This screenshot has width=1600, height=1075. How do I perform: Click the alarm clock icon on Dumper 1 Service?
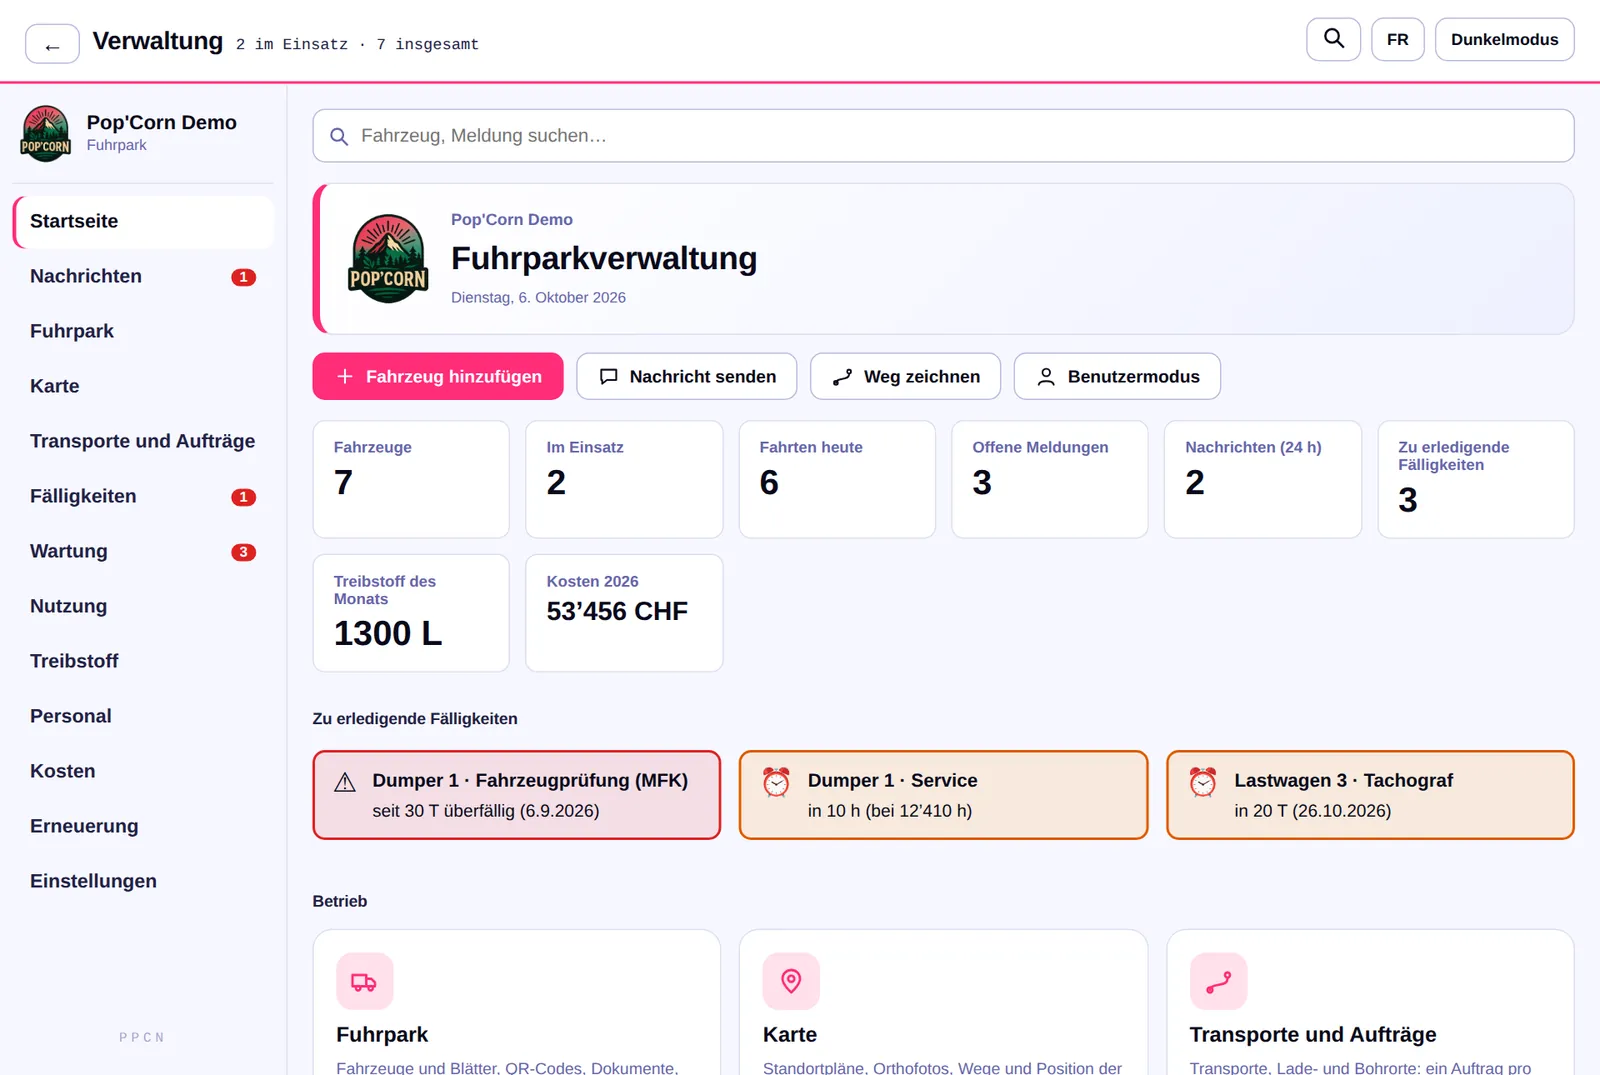pyautogui.click(x=776, y=782)
